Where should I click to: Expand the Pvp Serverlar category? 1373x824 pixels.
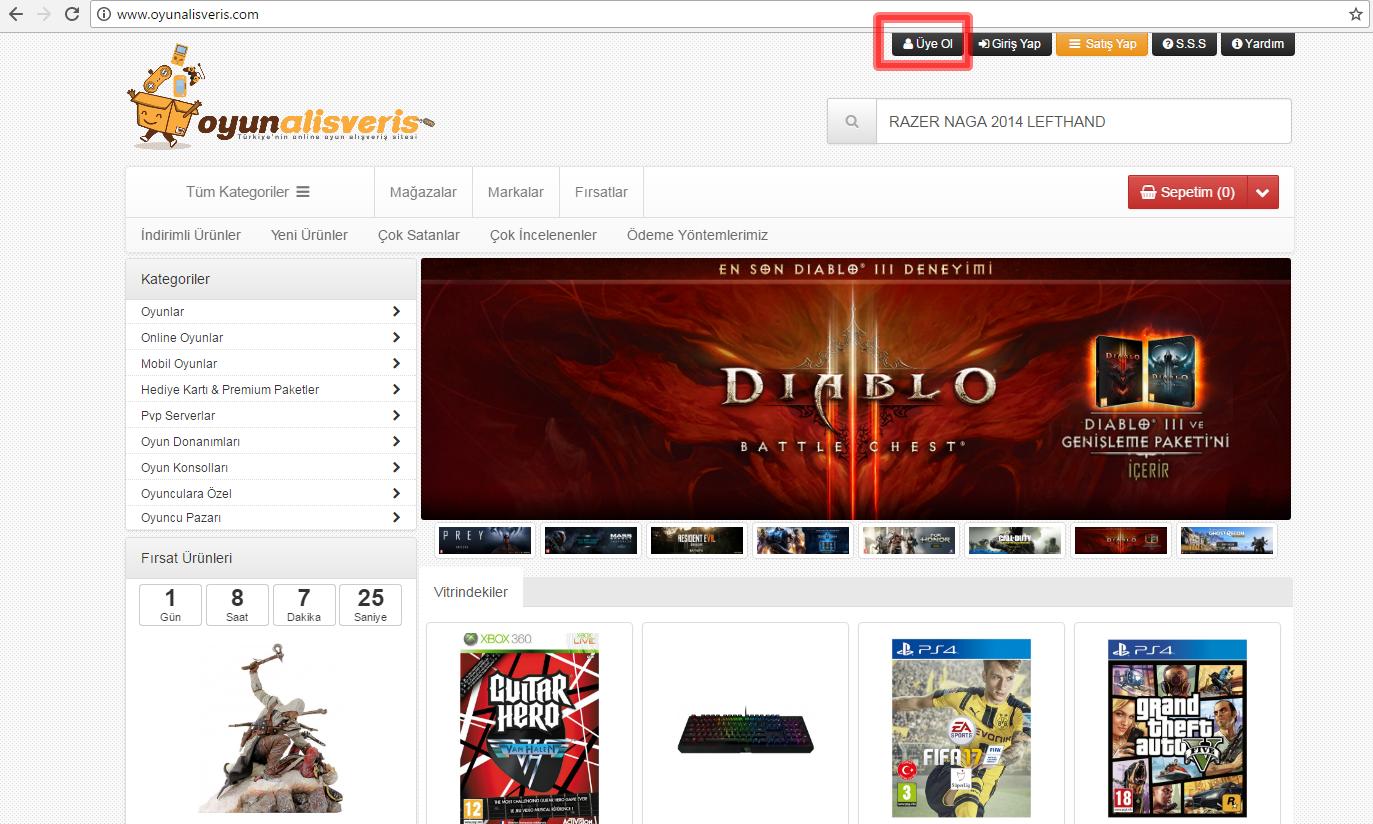pyautogui.click(x=271, y=416)
